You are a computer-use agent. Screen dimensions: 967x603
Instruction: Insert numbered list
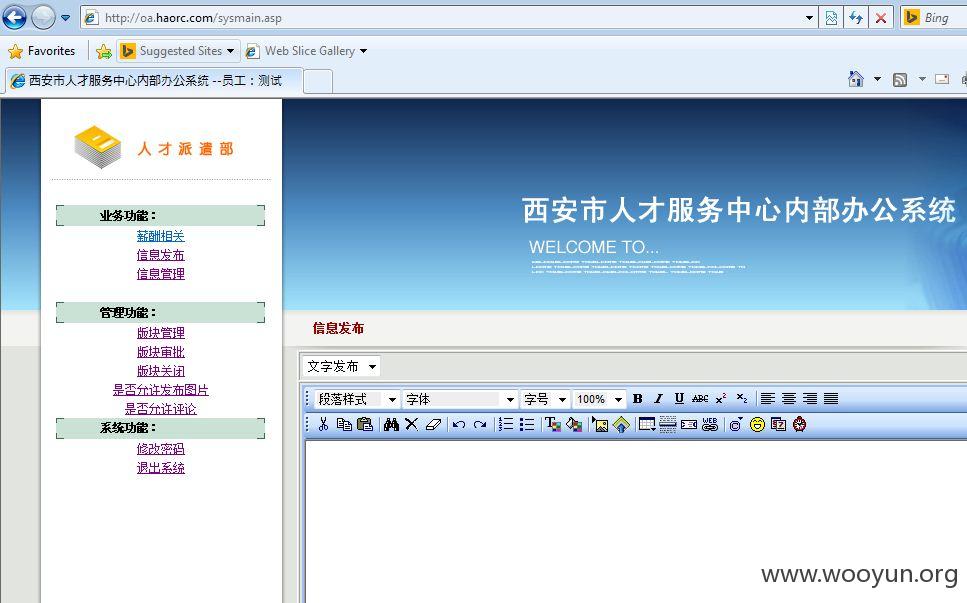point(506,424)
